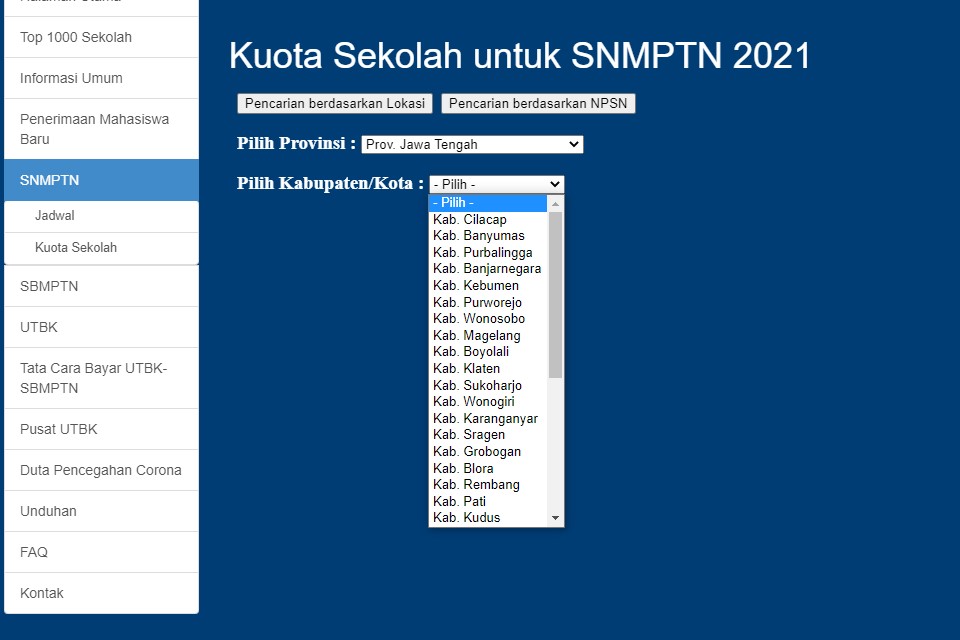Click Pencarian berdasarkan Lokasi button
The width and height of the screenshot is (960, 640).
[x=335, y=104]
